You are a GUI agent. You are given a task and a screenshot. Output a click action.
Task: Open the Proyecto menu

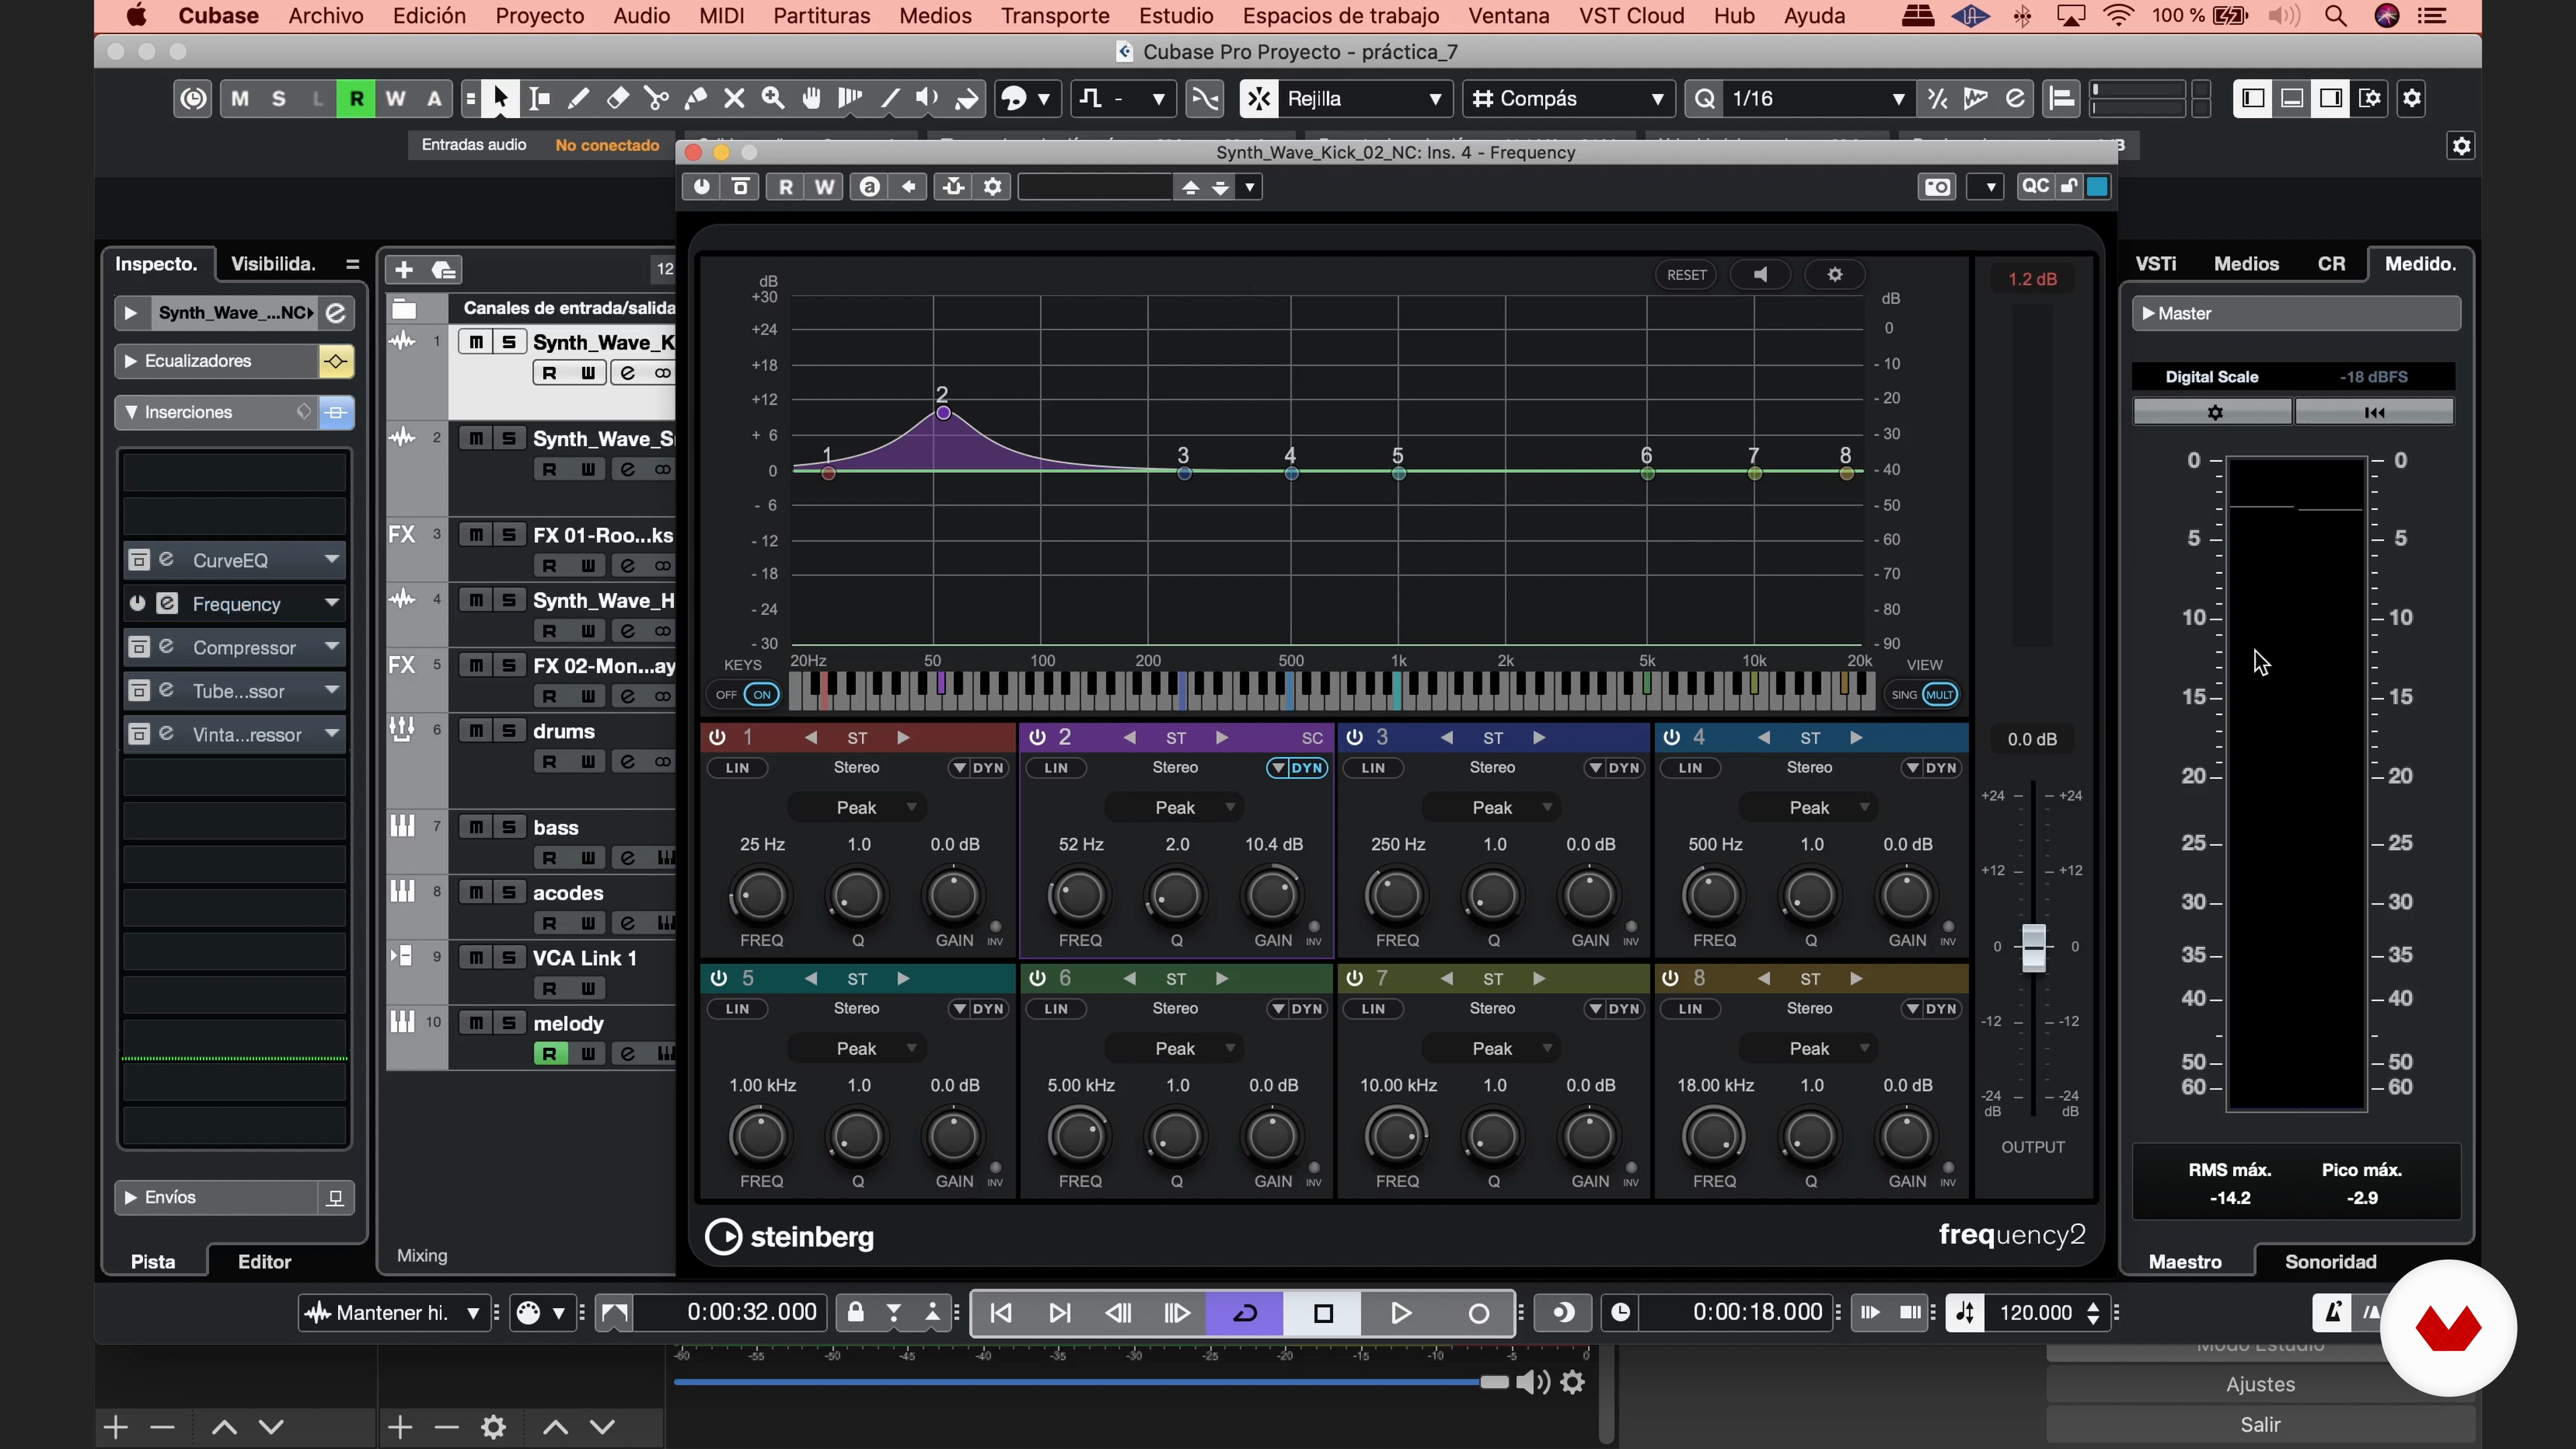[x=539, y=16]
